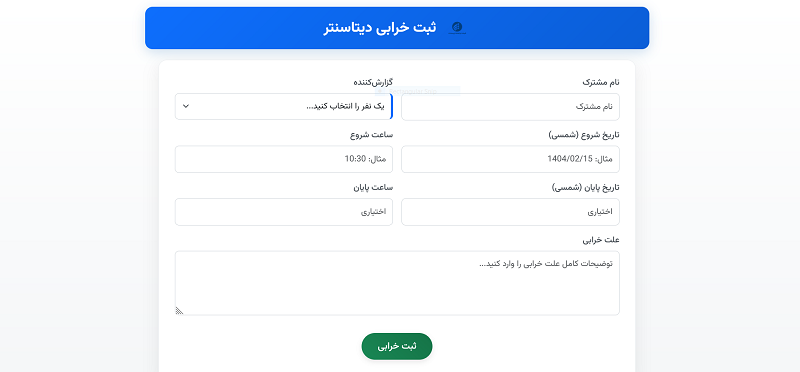This screenshot has width=800, height=372.
Task: Select the optional end date input
Action: coord(510,212)
